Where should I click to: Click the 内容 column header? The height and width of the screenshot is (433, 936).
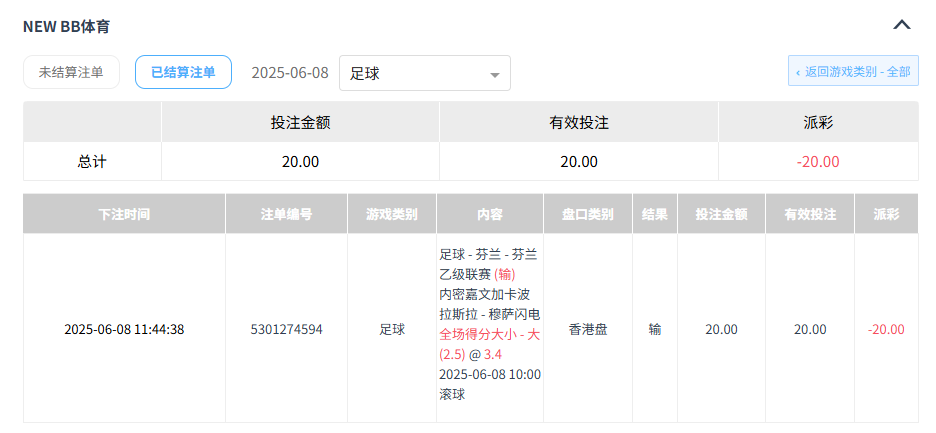pyautogui.click(x=490, y=214)
